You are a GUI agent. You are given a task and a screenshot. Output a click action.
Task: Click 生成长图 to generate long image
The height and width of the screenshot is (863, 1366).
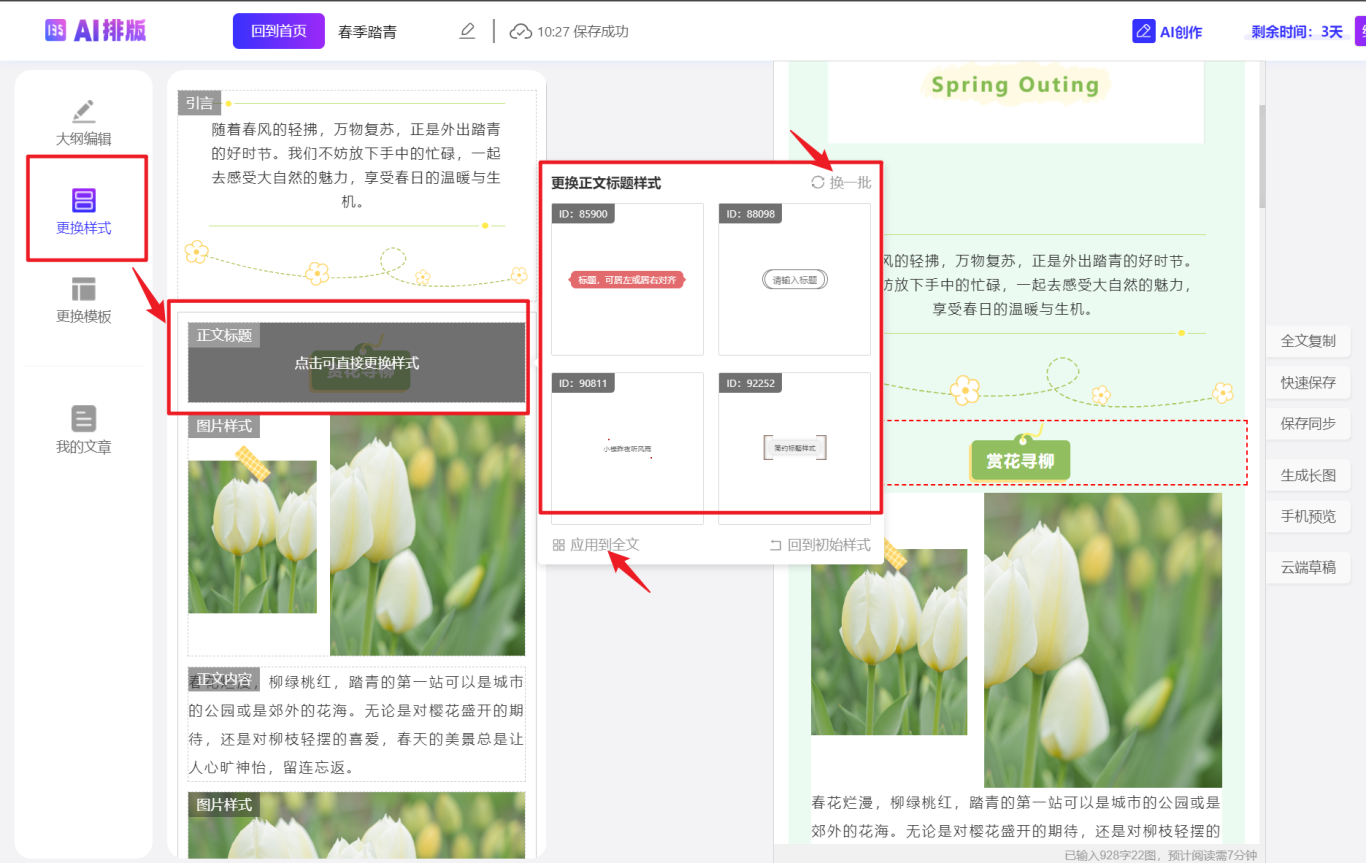point(1308,475)
